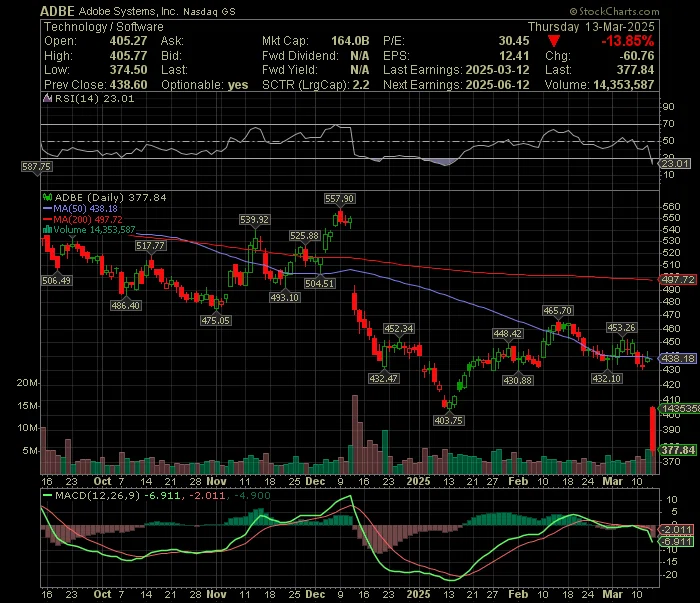
Task: Click the -2.011 MACD signal axis tag
Action: (676, 530)
